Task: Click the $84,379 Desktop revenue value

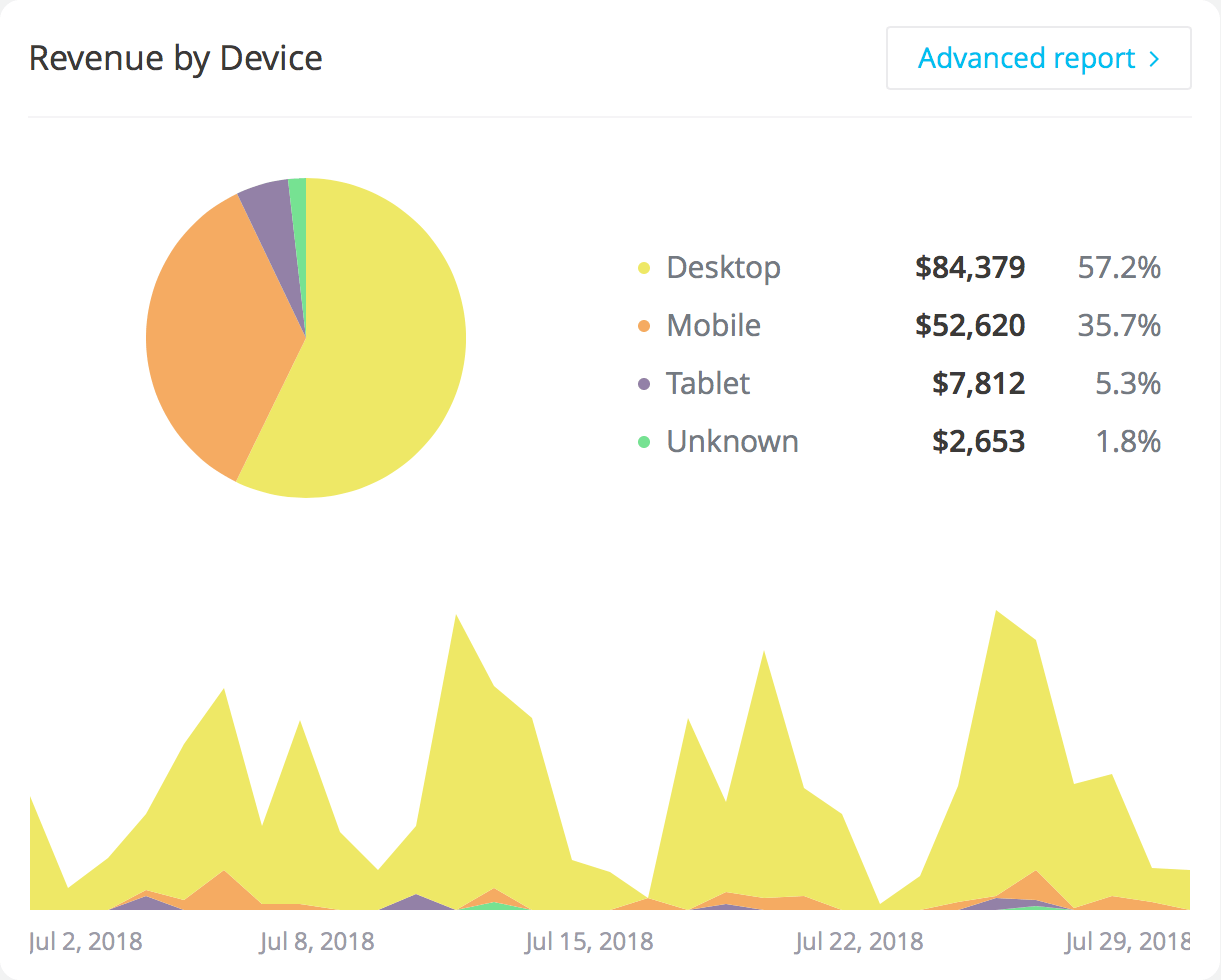Action: click(x=970, y=268)
